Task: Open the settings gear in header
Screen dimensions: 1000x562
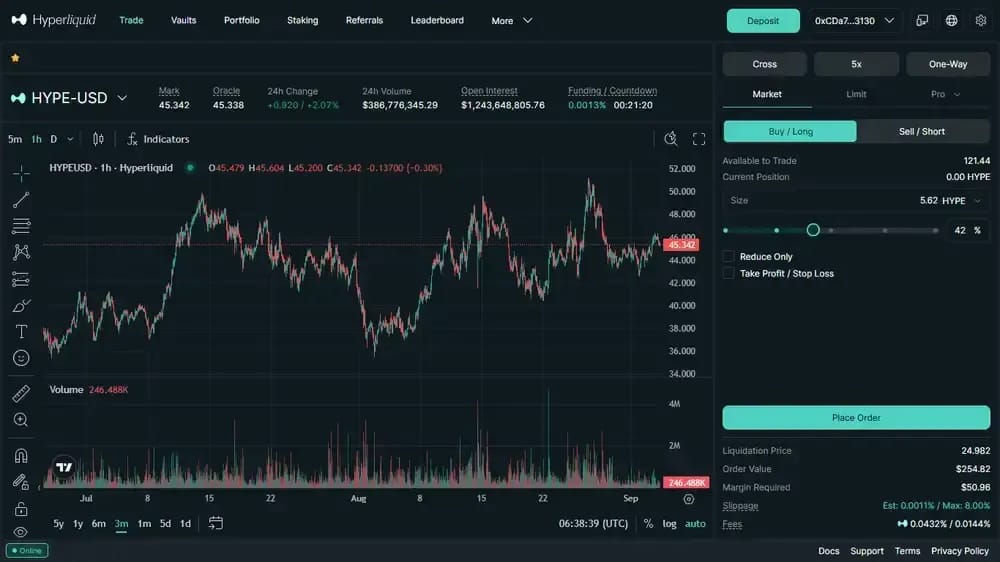Action: [981, 20]
